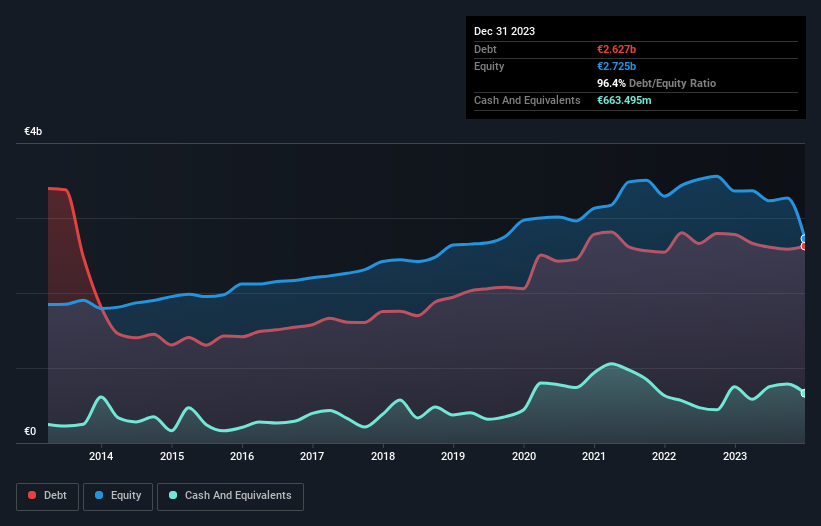Click the Dec 31 2023 tooltip date
This screenshot has width=821, height=526.
(504, 31)
